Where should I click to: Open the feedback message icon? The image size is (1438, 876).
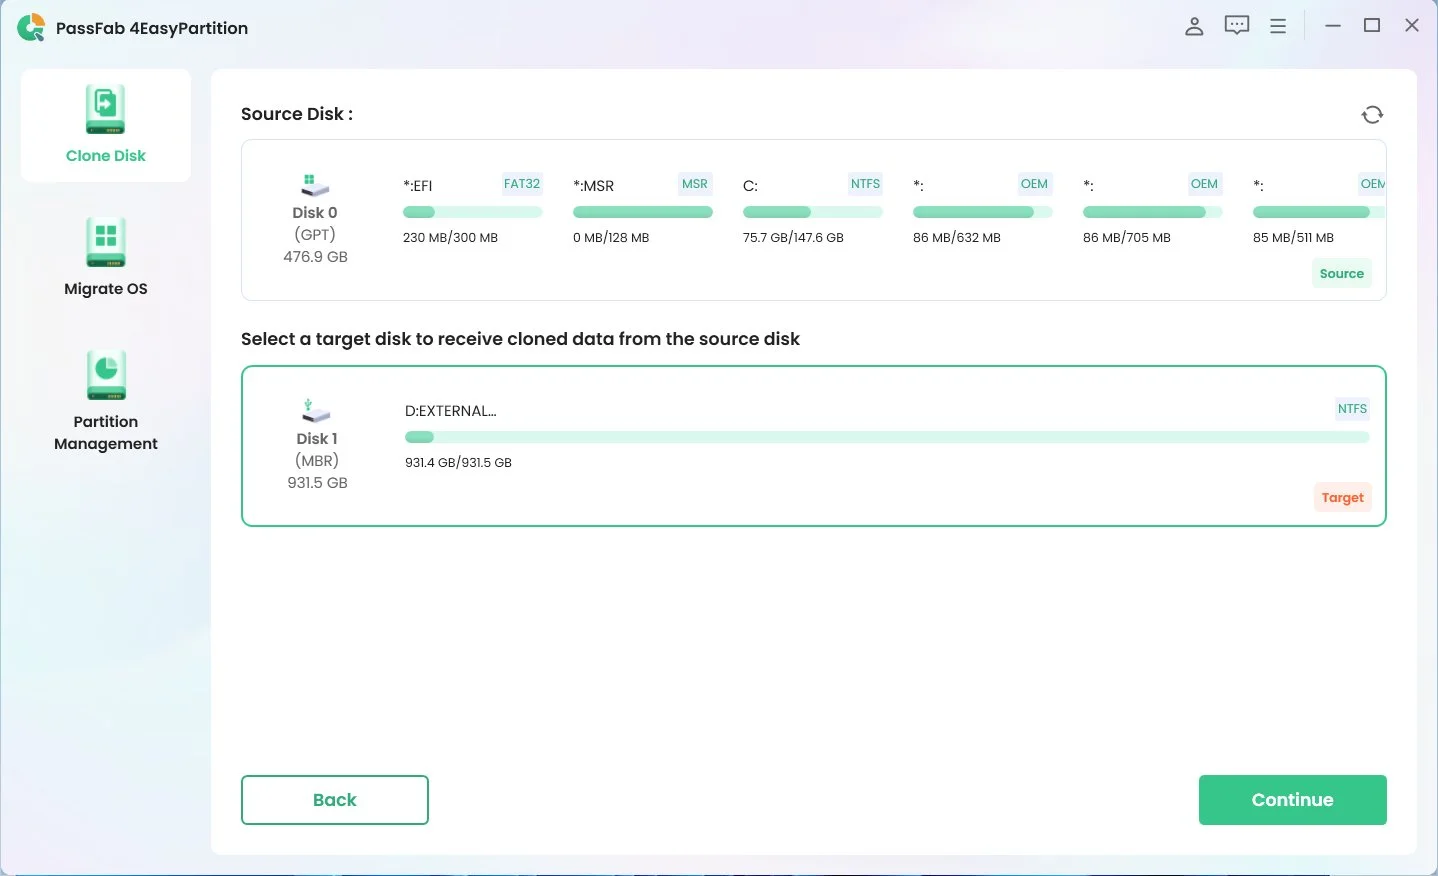tap(1236, 25)
